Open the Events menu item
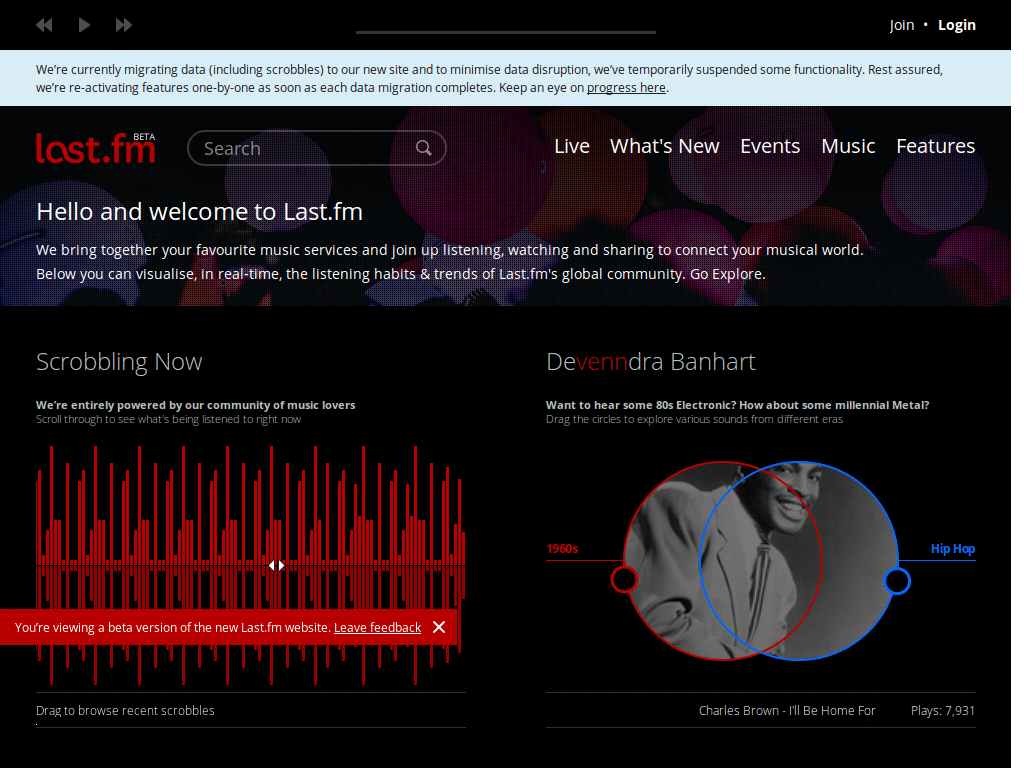 [770, 146]
